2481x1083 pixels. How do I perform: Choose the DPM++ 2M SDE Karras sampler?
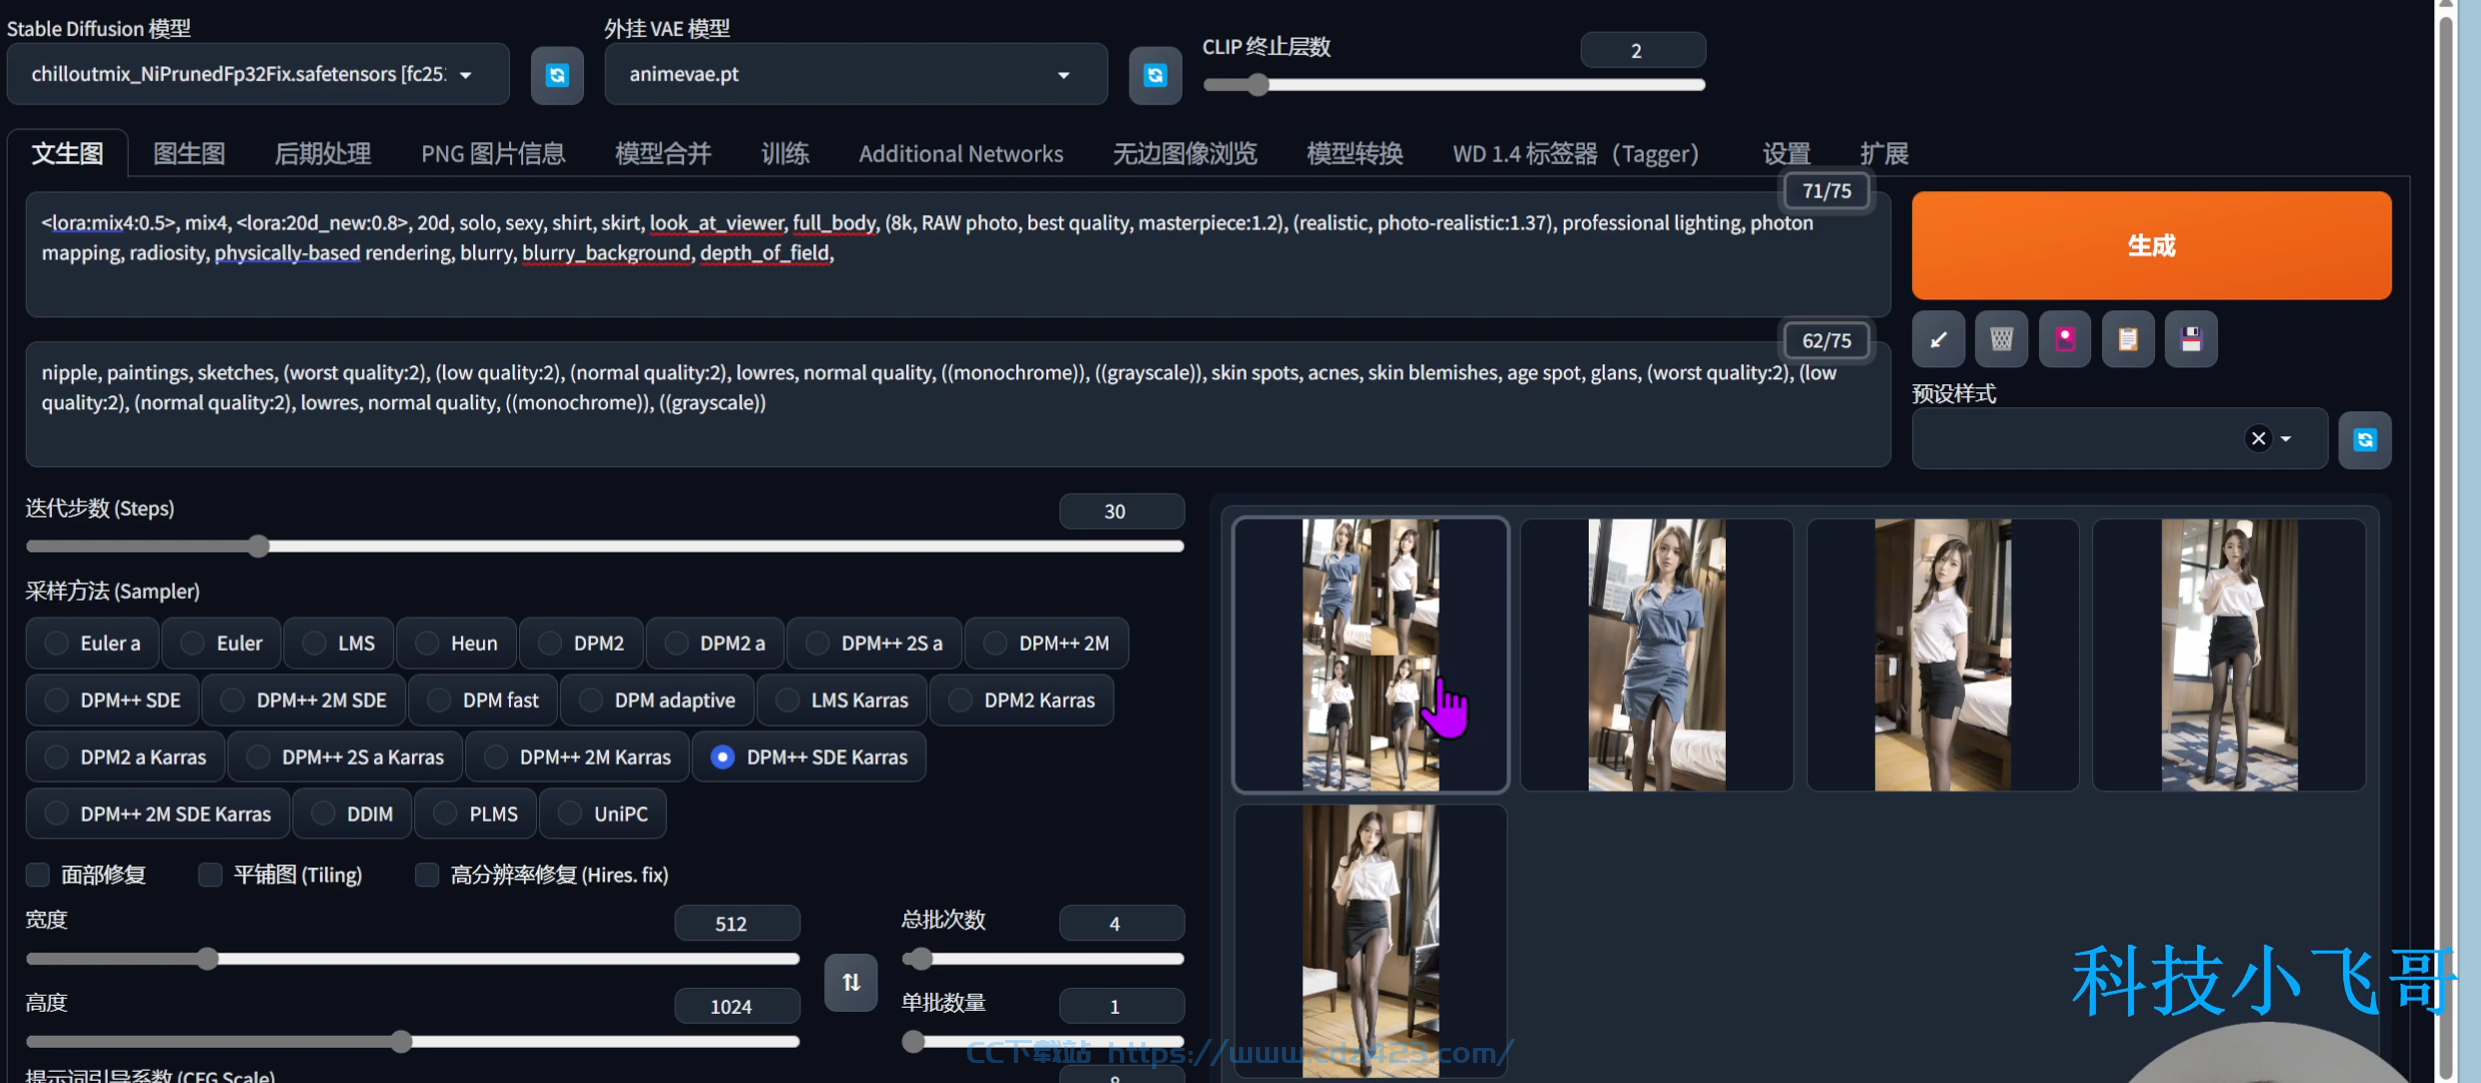pyautogui.click(x=158, y=814)
